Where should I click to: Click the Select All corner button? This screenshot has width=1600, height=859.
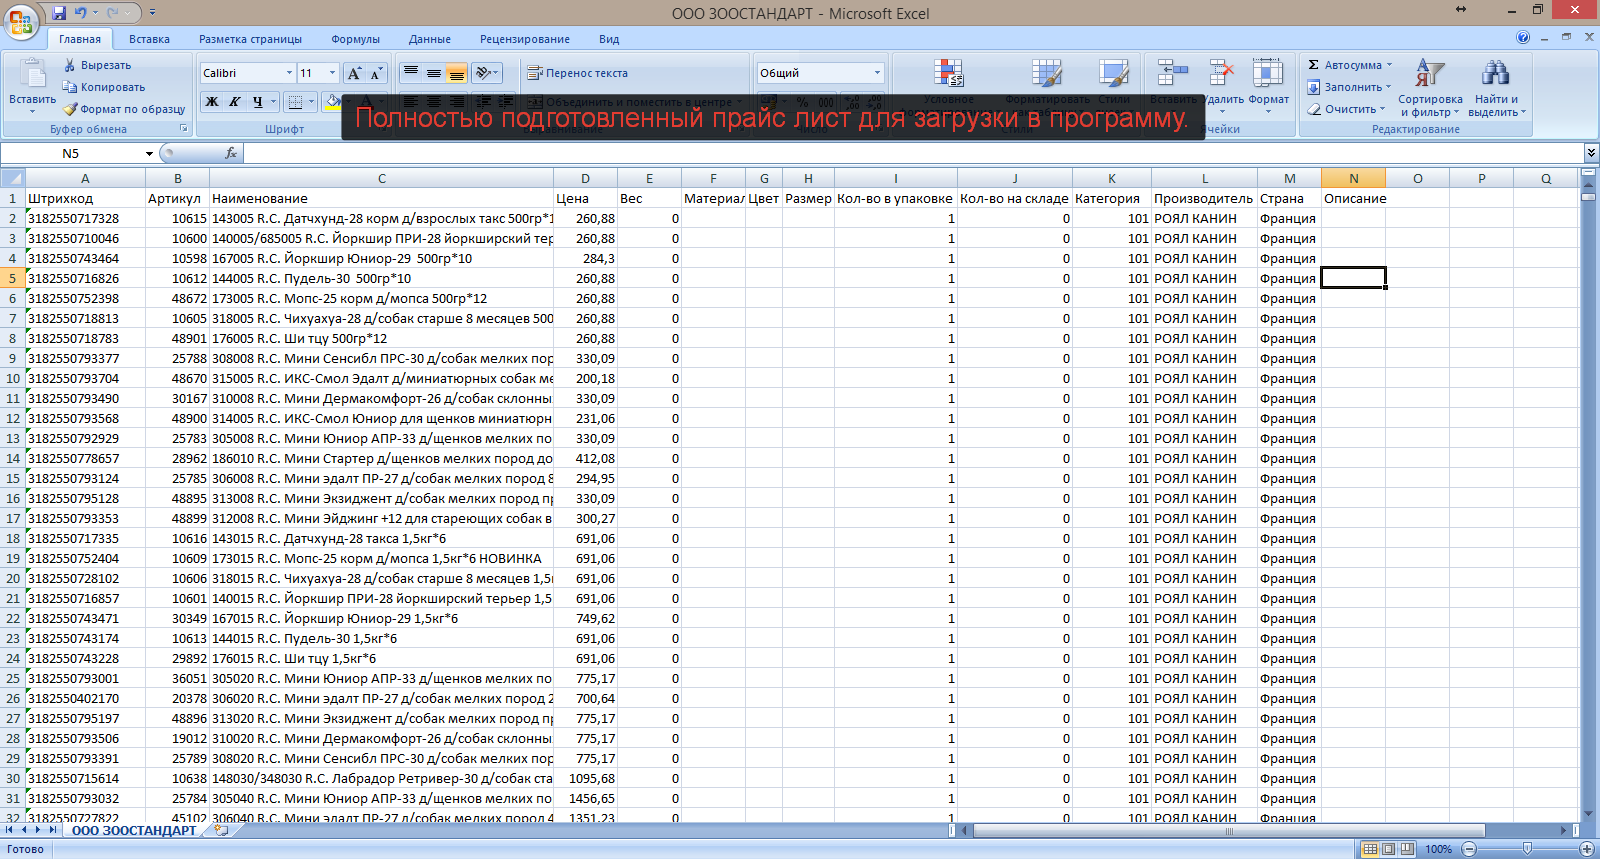click(x=12, y=178)
